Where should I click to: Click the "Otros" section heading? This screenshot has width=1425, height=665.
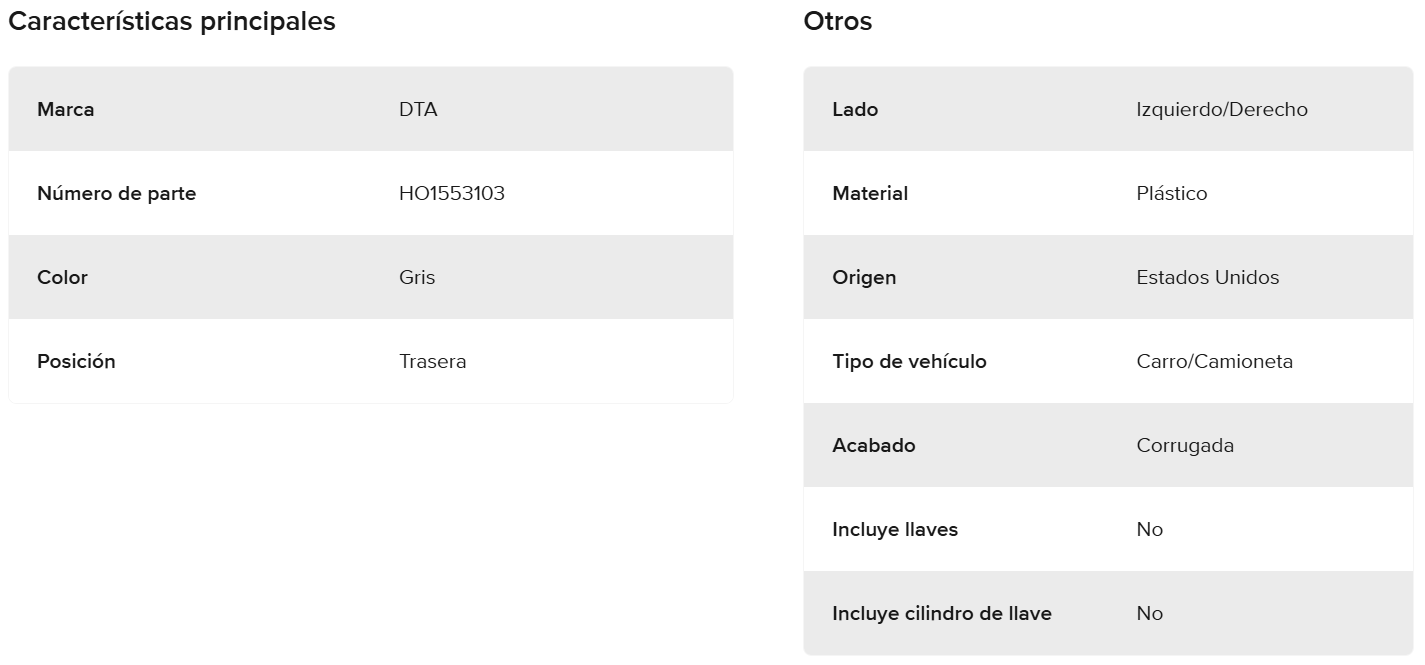[838, 21]
